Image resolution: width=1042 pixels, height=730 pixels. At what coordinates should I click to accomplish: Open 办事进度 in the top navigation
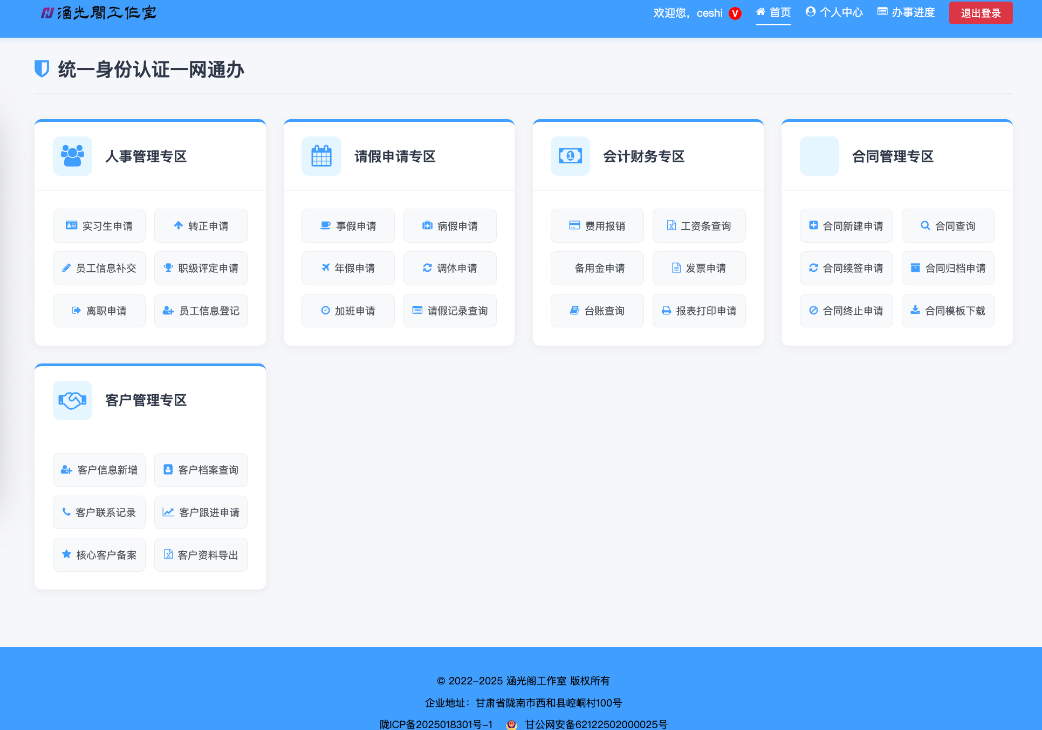[905, 13]
